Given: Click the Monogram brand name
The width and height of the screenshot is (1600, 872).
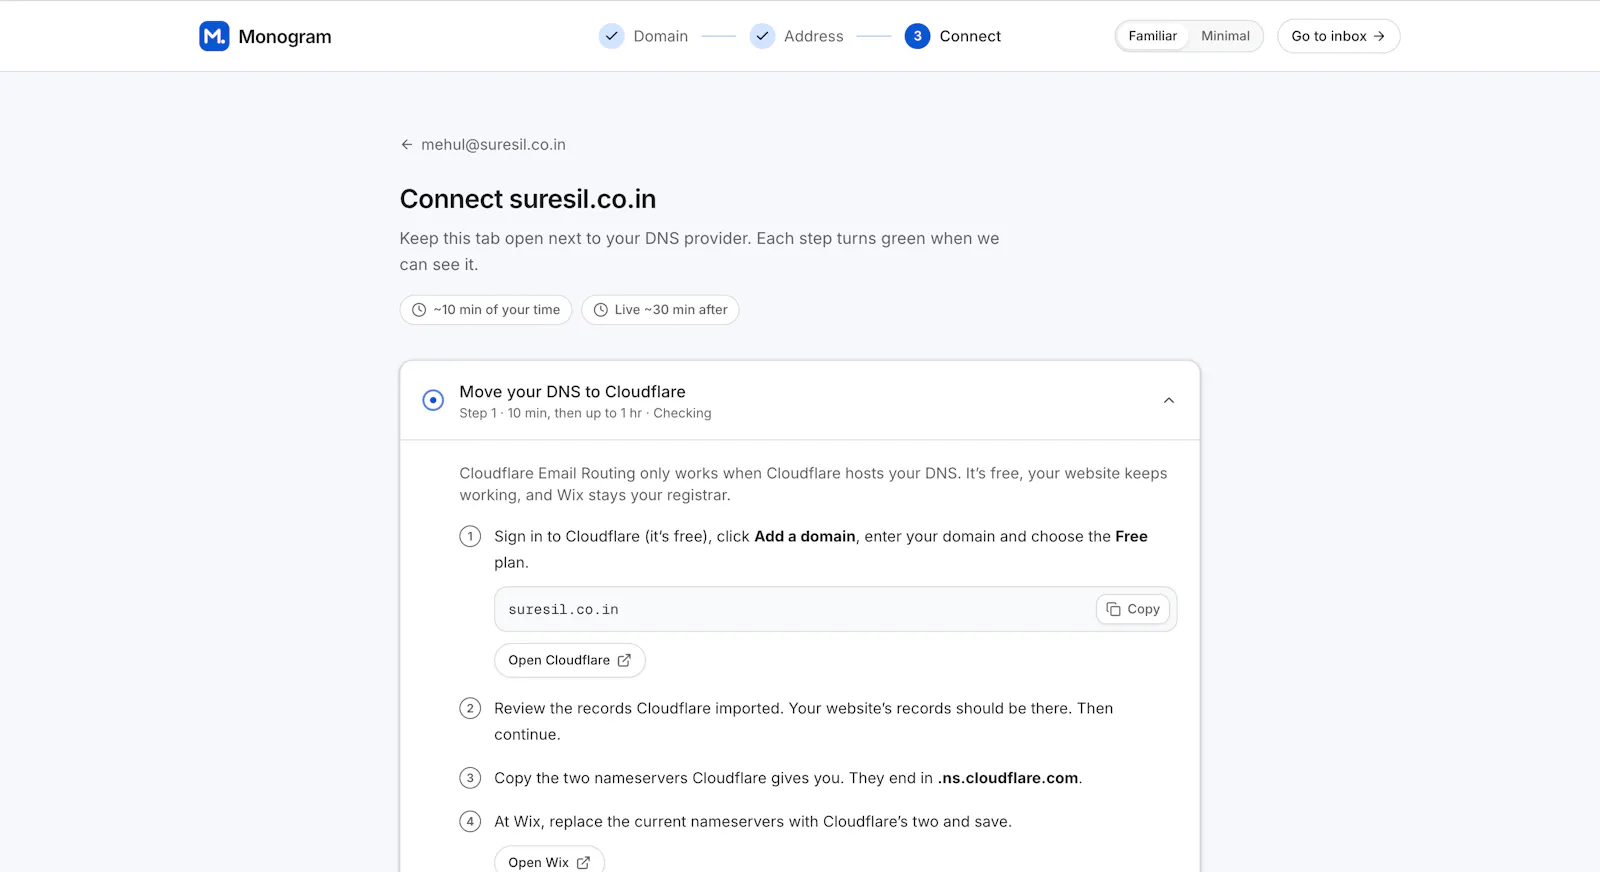Looking at the screenshot, I should click(285, 36).
